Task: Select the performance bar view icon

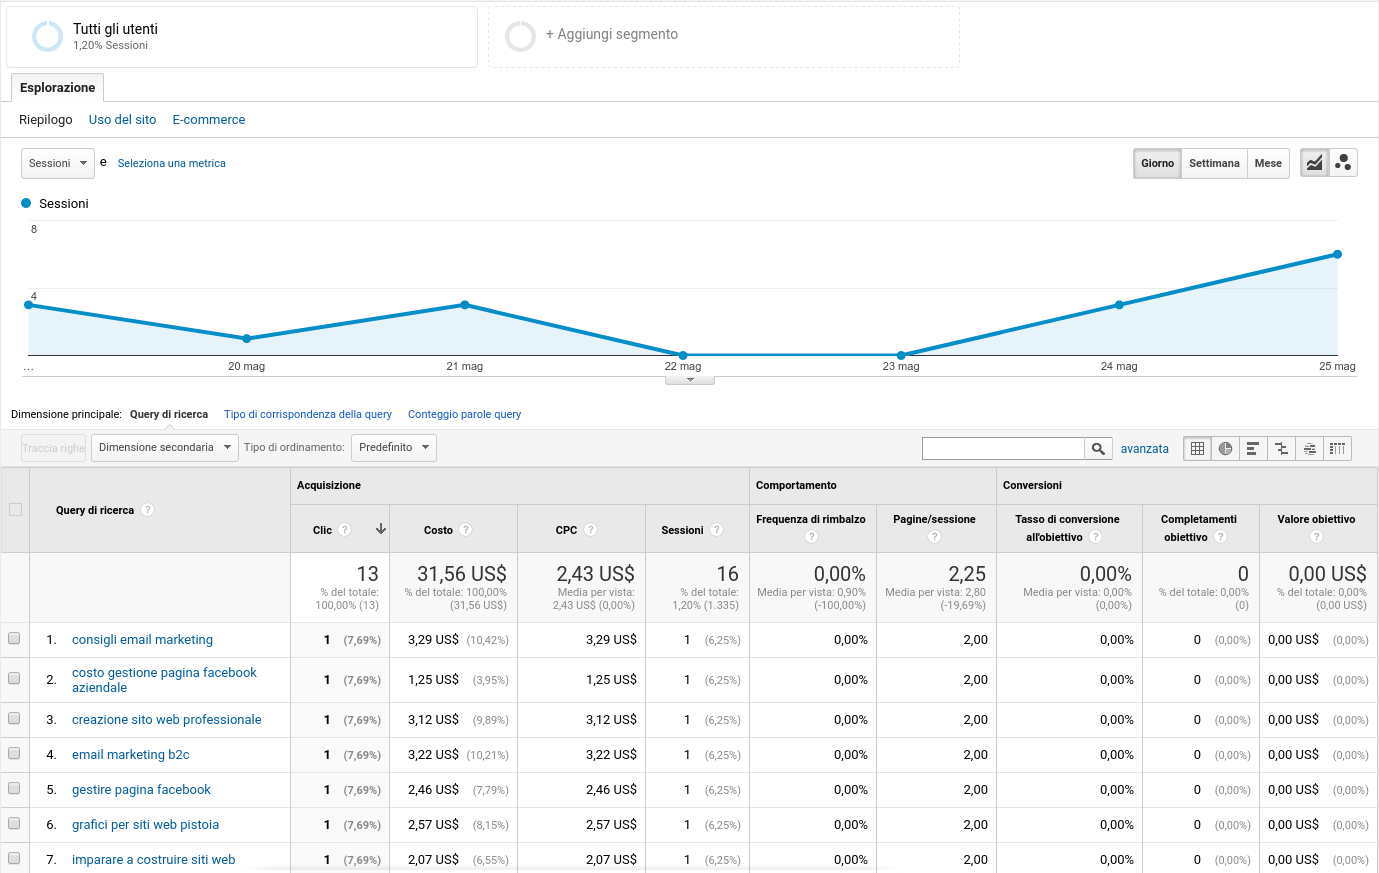Action: [1252, 449]
